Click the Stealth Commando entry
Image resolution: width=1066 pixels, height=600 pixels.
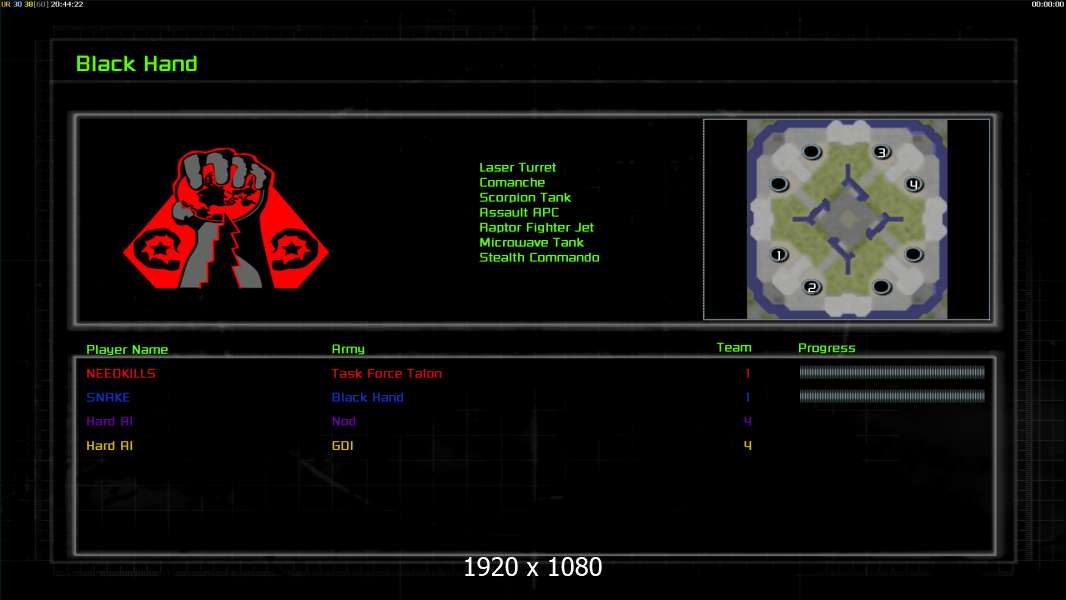539,257
